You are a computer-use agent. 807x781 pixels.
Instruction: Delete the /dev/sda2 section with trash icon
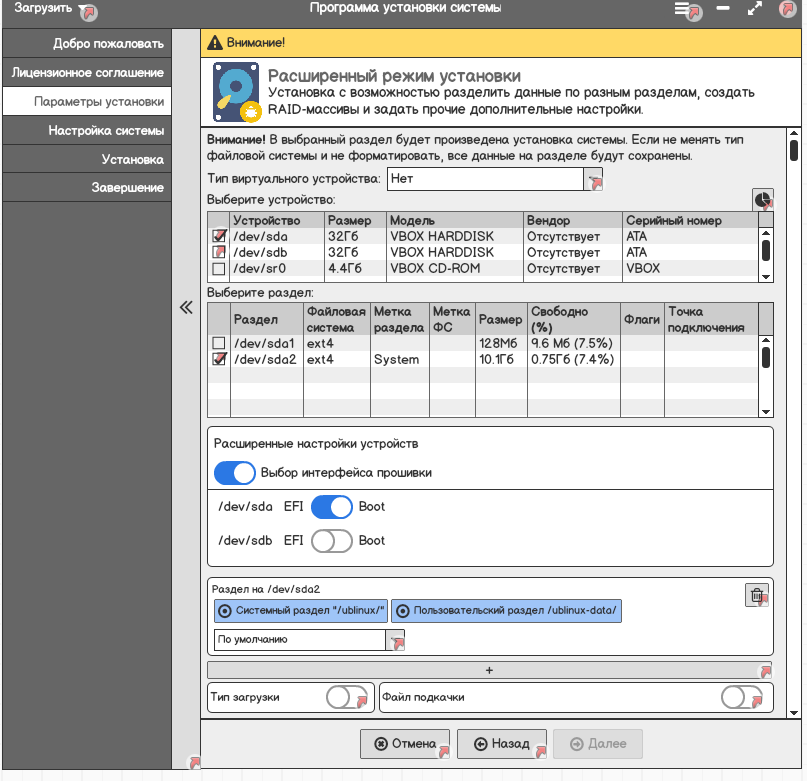coord(757,595)
